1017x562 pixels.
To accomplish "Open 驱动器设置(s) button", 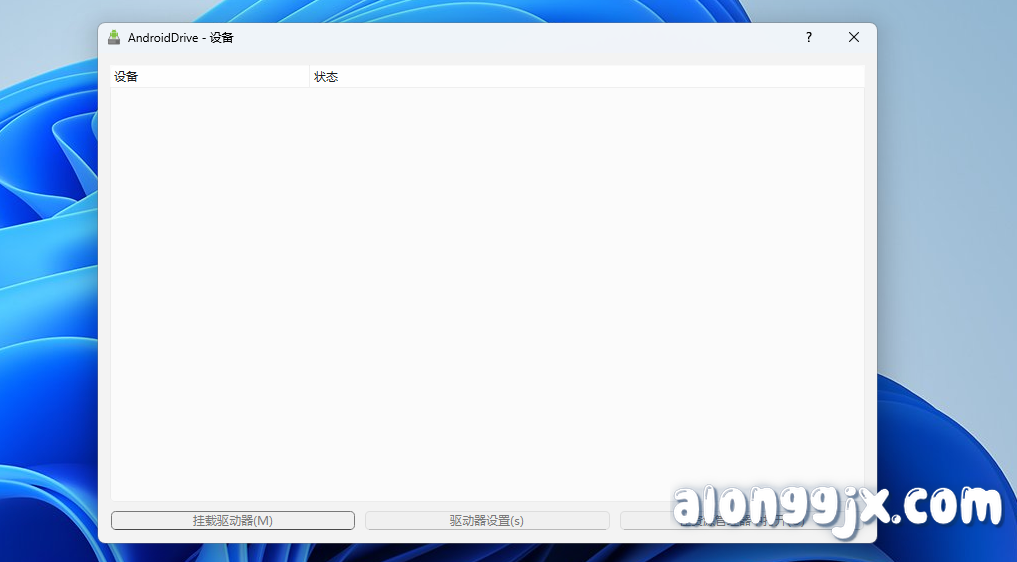I will coord(487,520).
